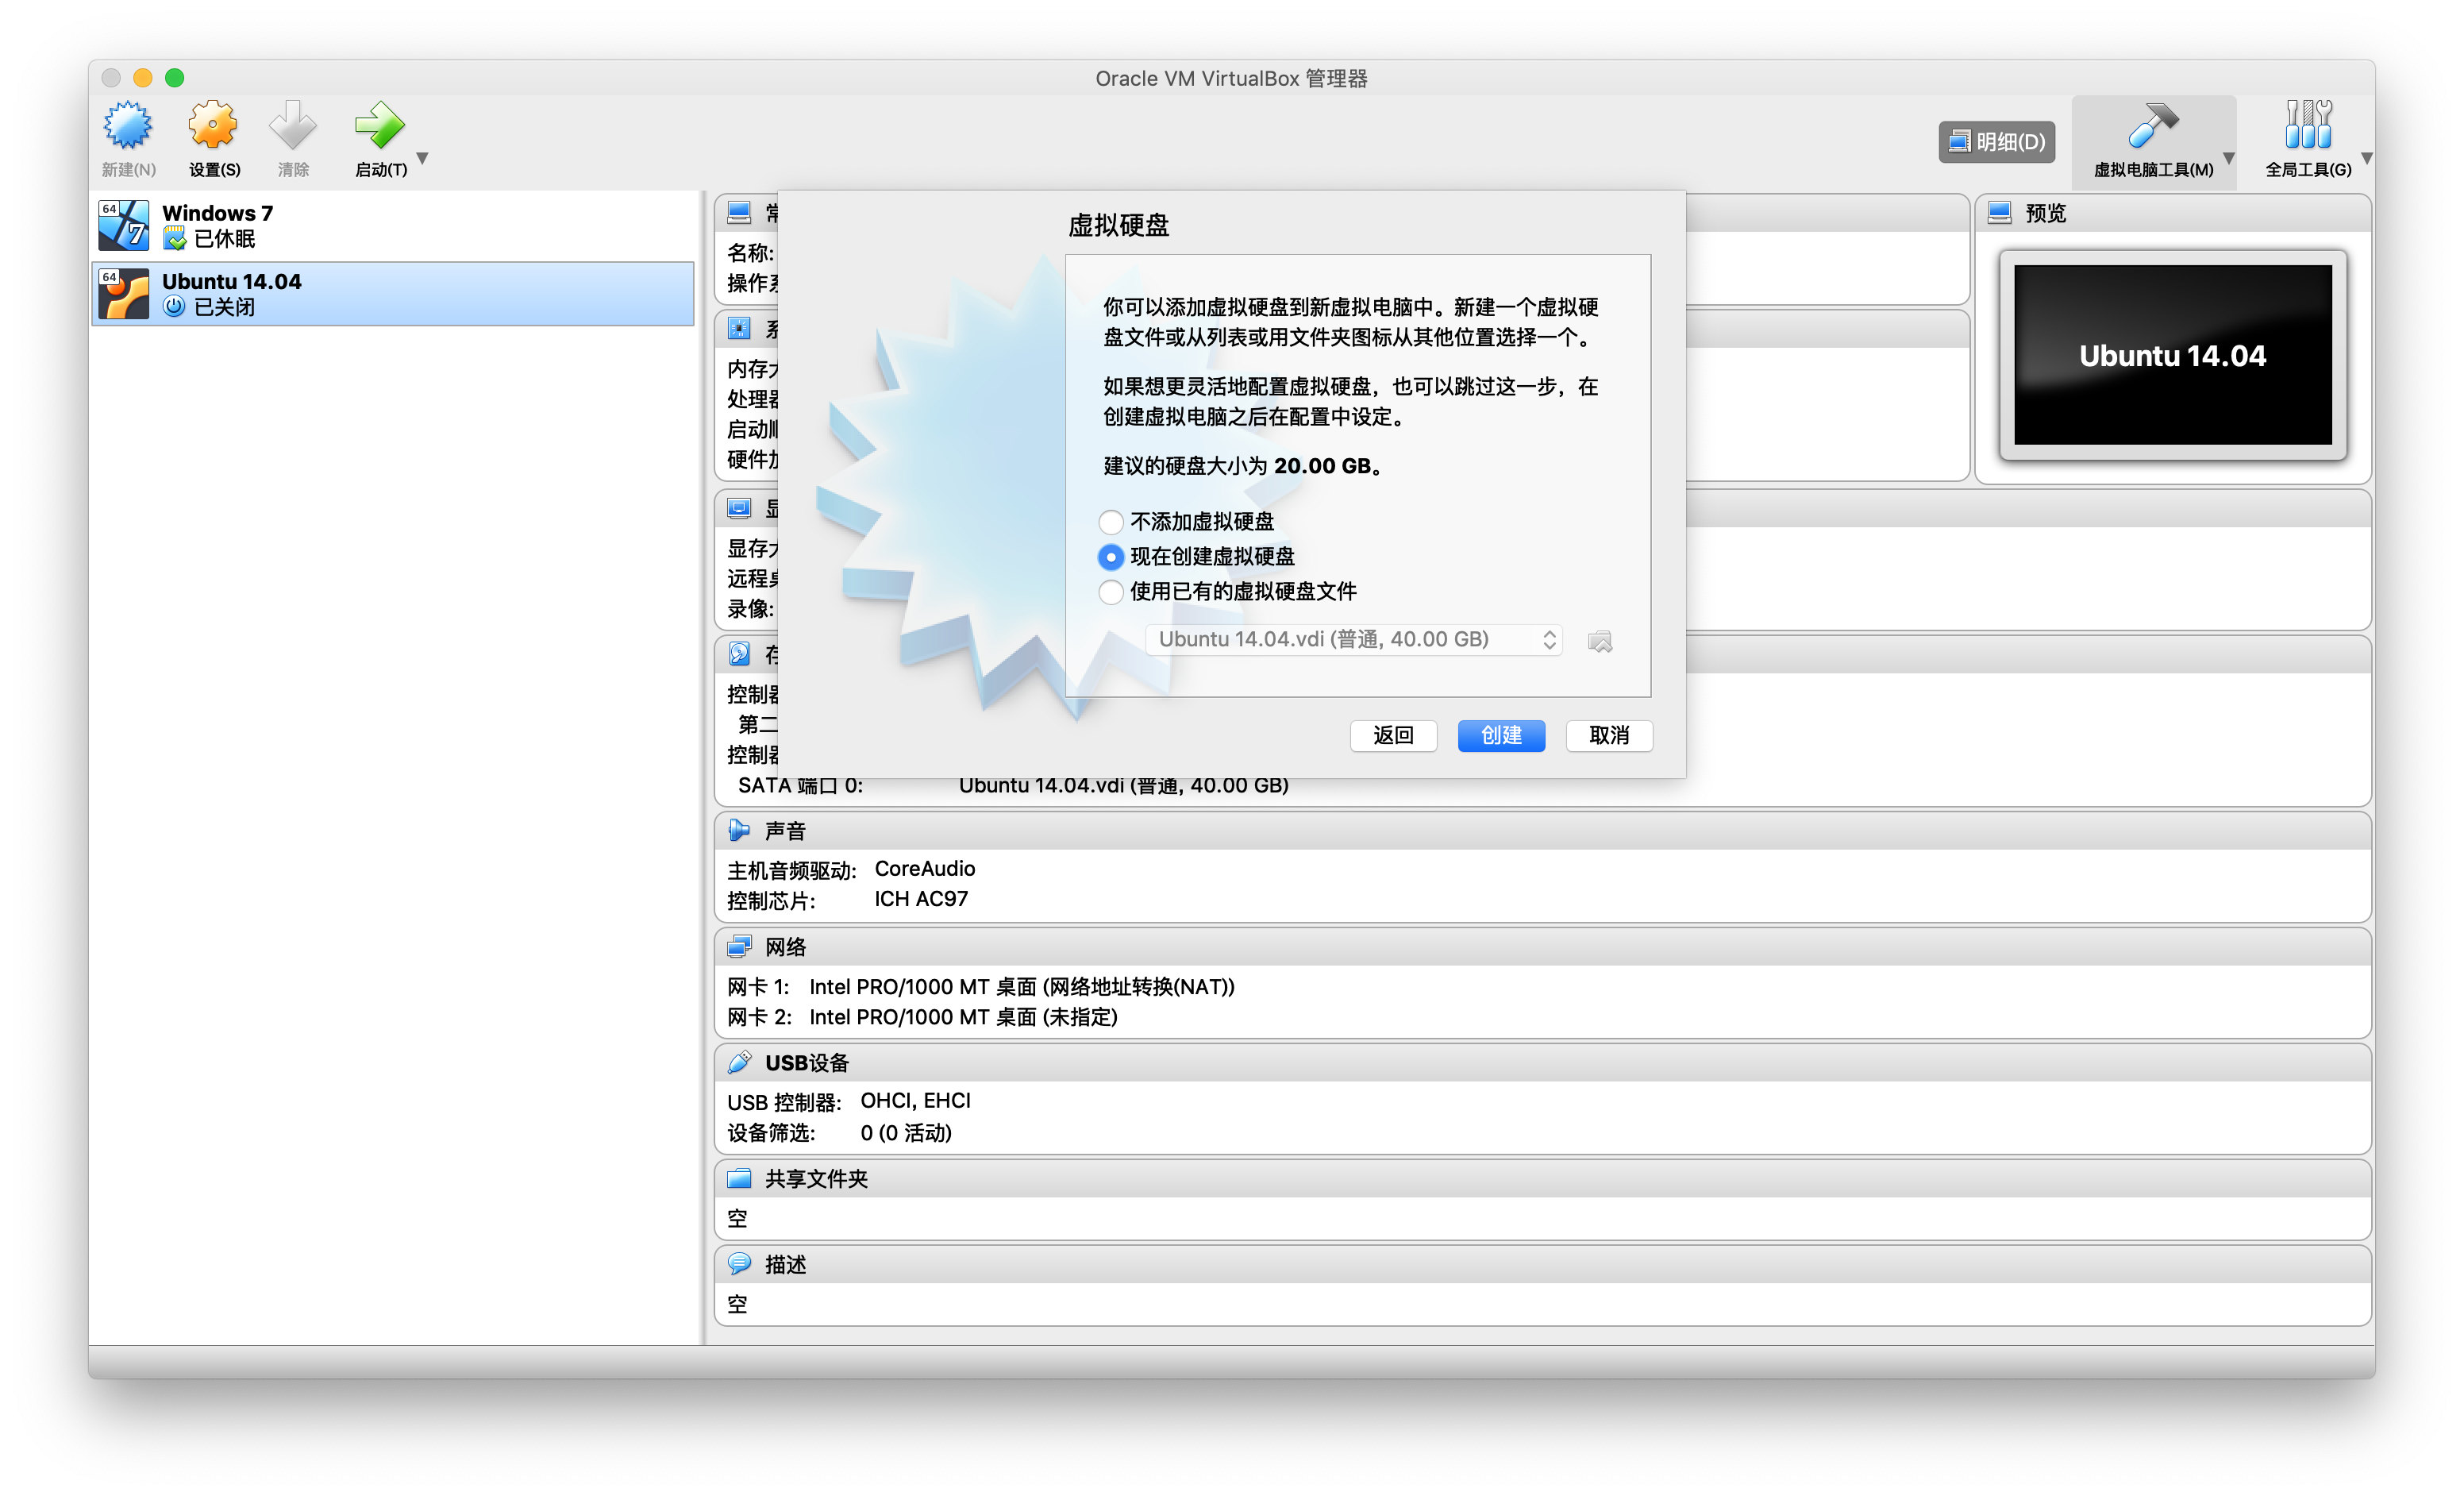Image resolution: width=2464 pixels, height=1496 pixels.
Task: Click the ICH AC97 controller value
Action: point(921,899)
